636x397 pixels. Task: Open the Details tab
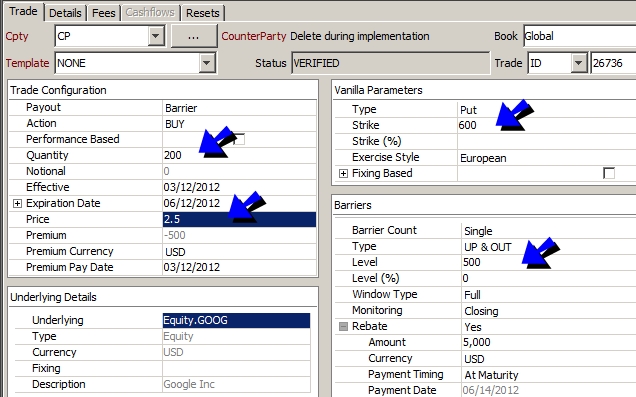click(65, 13)
